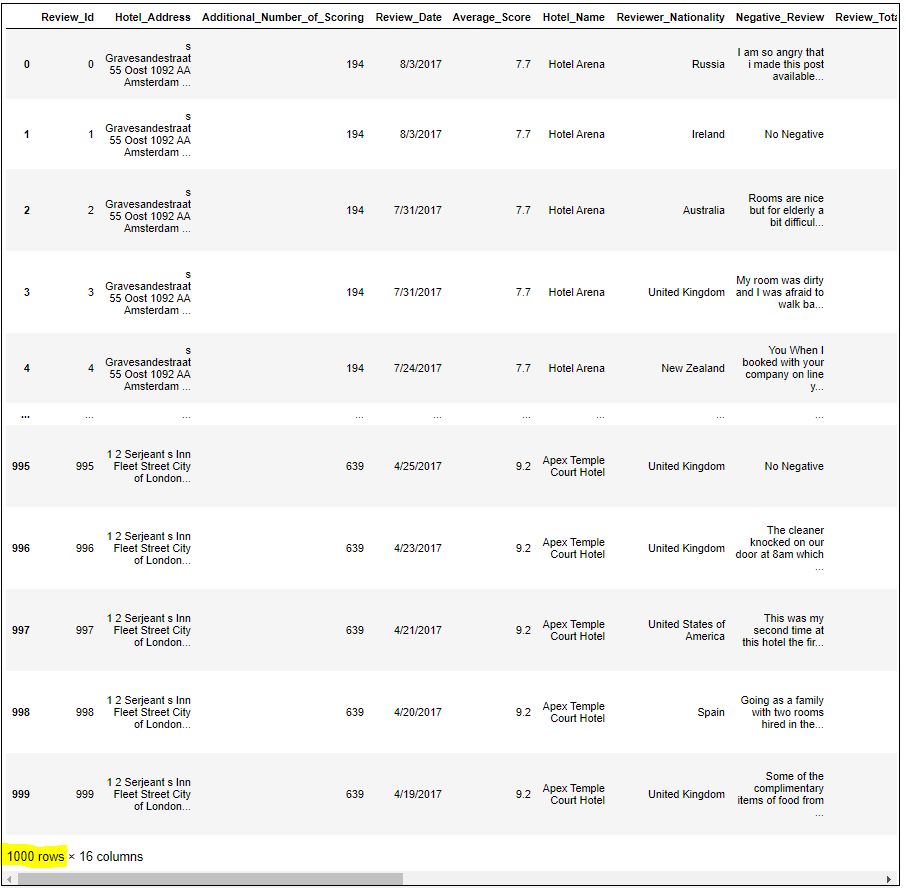Click United Kingdom cell in row 999

(x=686, y=795)
